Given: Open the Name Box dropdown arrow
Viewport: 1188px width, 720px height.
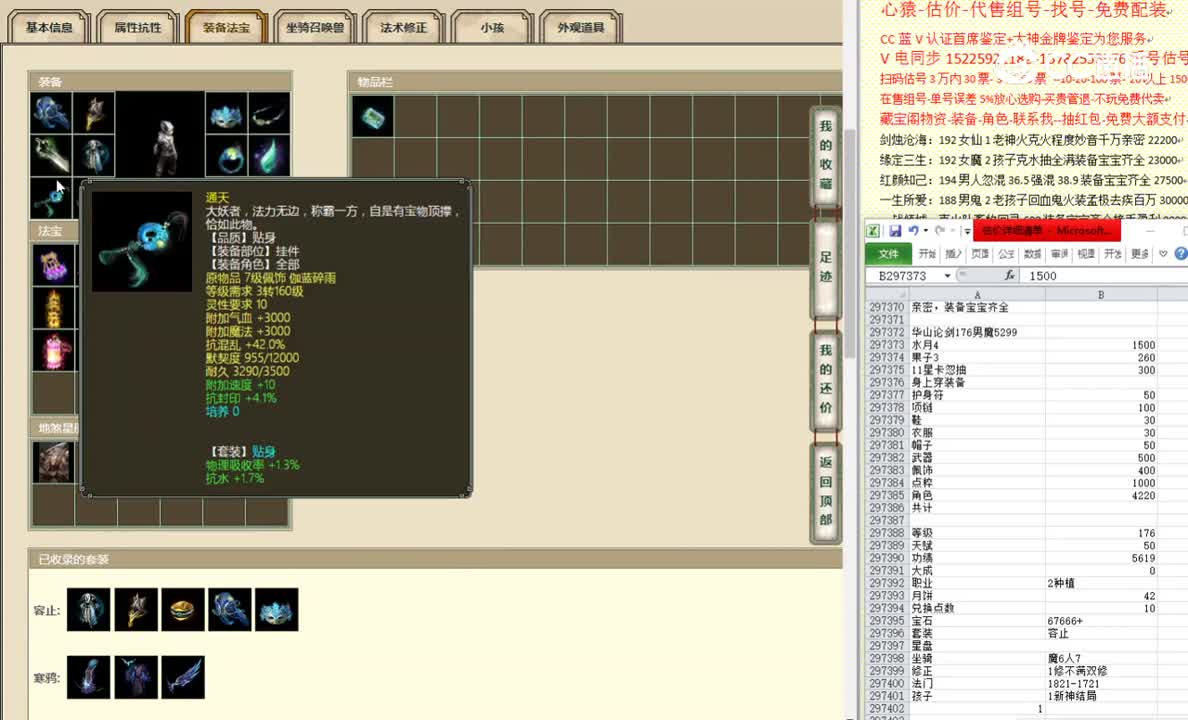Looking at the screenshot, I should coord(947,275).
